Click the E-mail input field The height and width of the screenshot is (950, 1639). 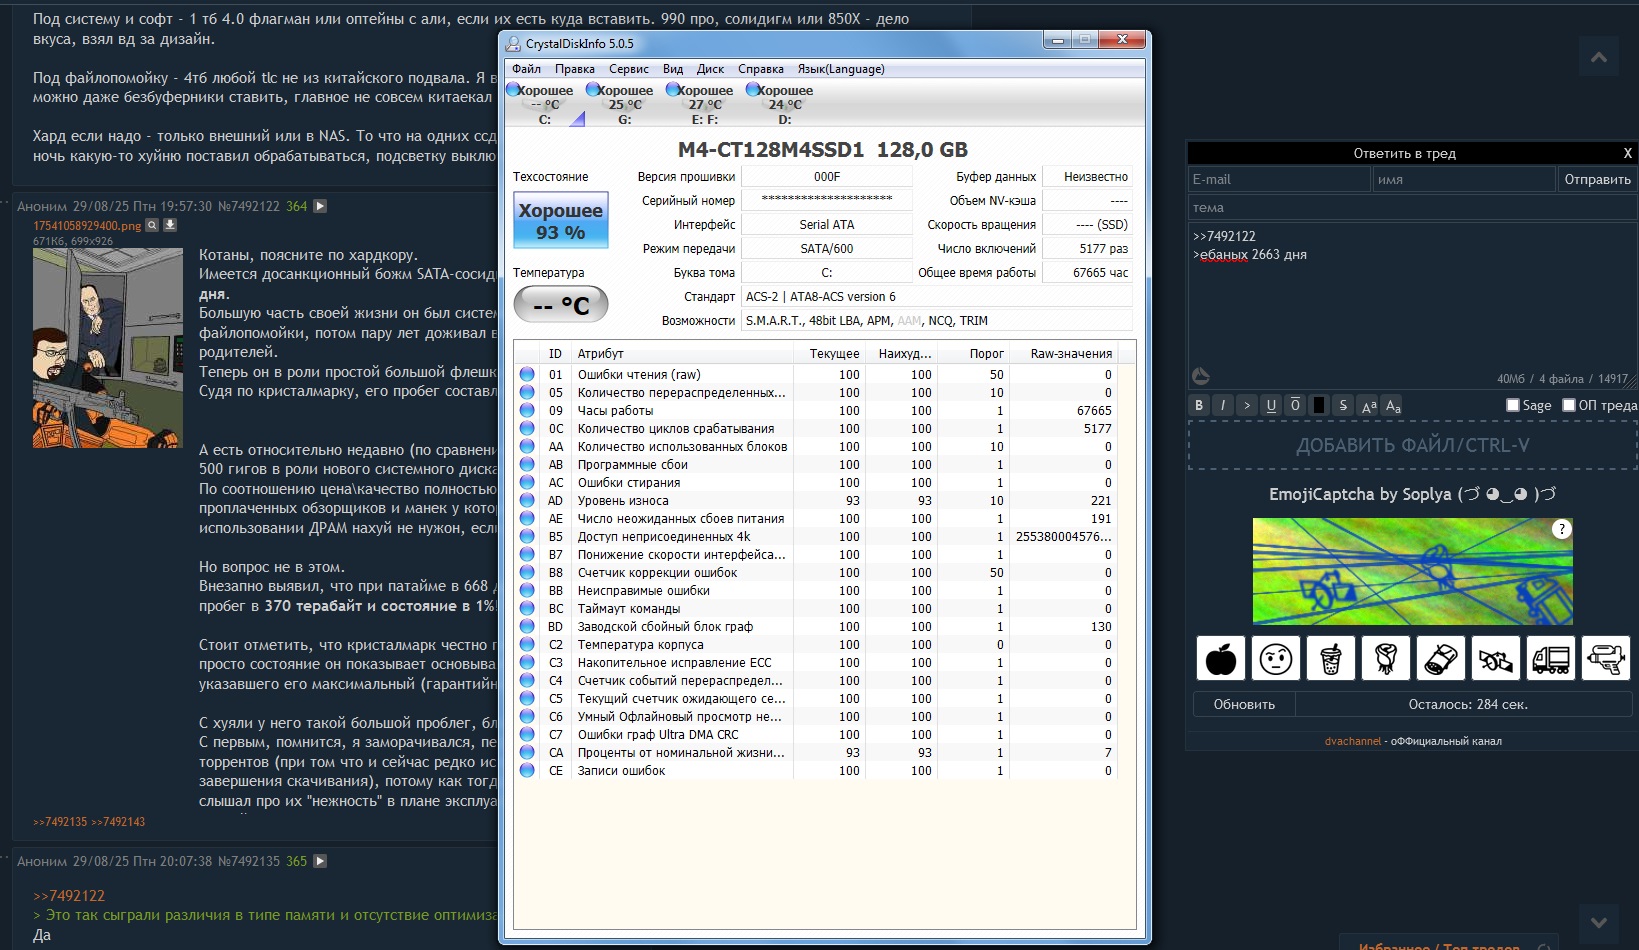click(x=1278, y=179)
